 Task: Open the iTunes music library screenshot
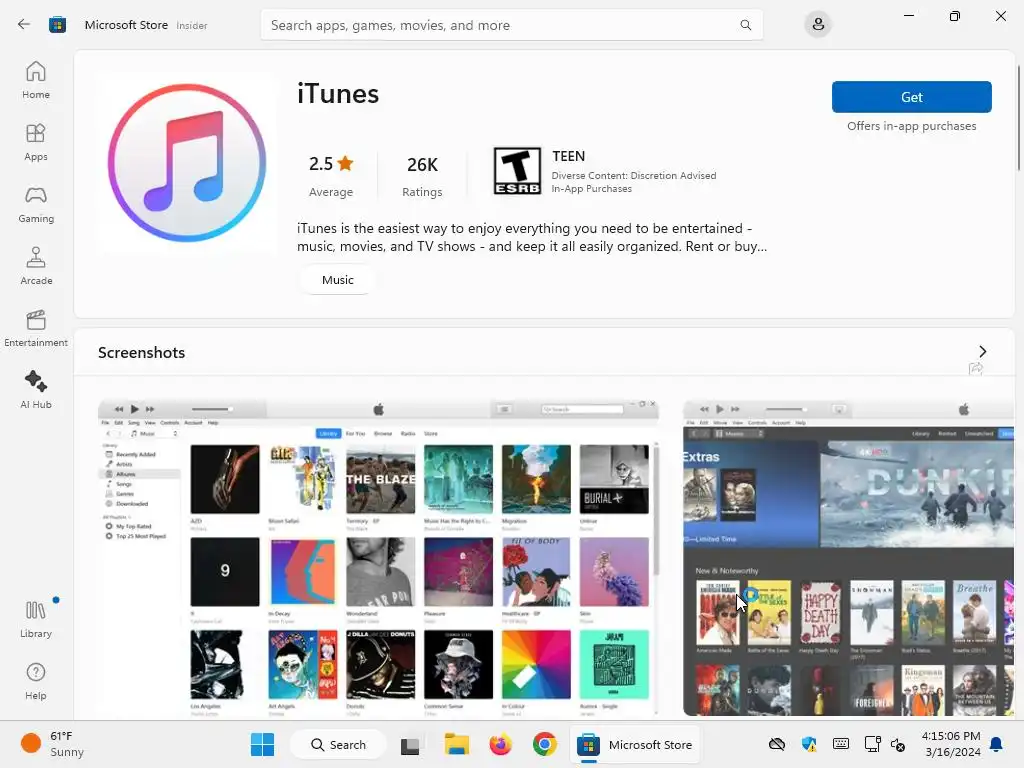click(378, 558)
